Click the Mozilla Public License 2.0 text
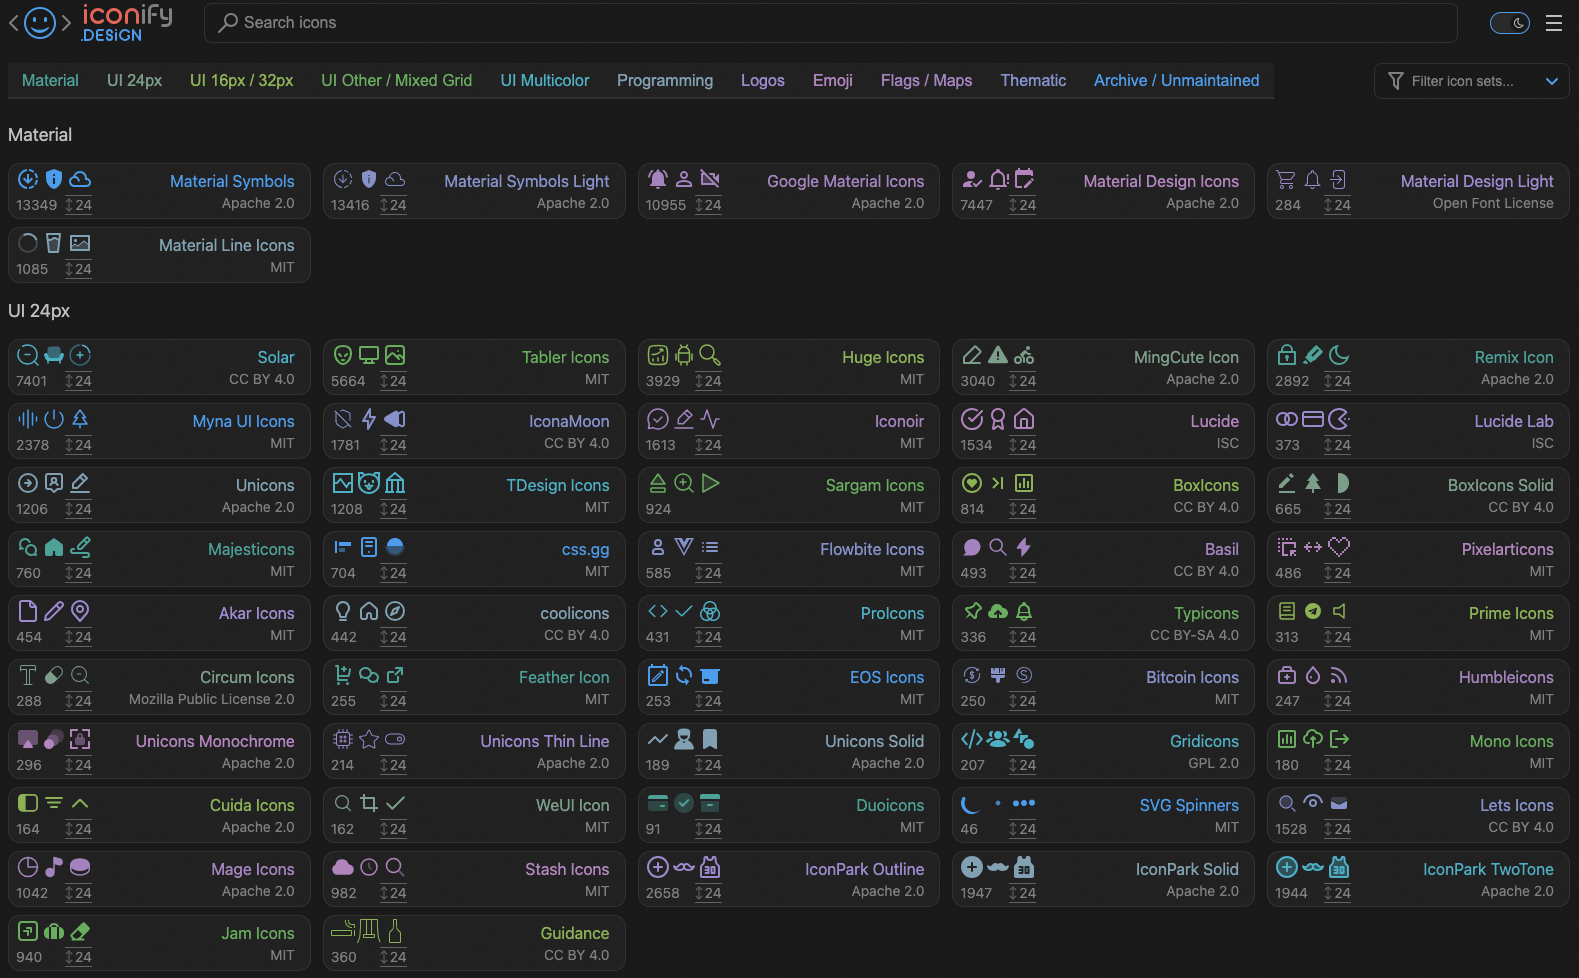The image size is (1579, 978). [212, 699]
